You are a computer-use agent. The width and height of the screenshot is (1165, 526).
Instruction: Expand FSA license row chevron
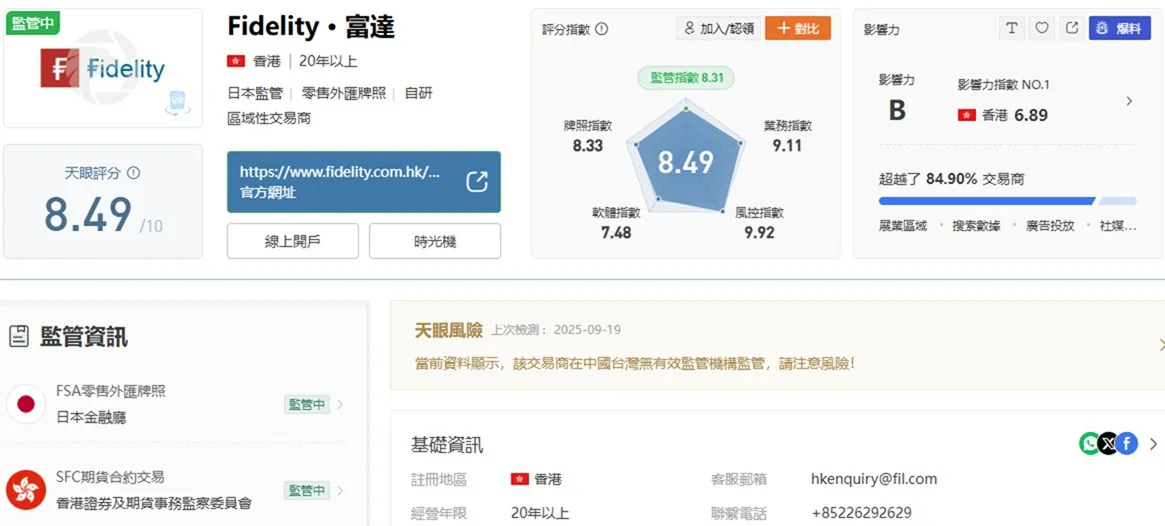tap(340, 405)
